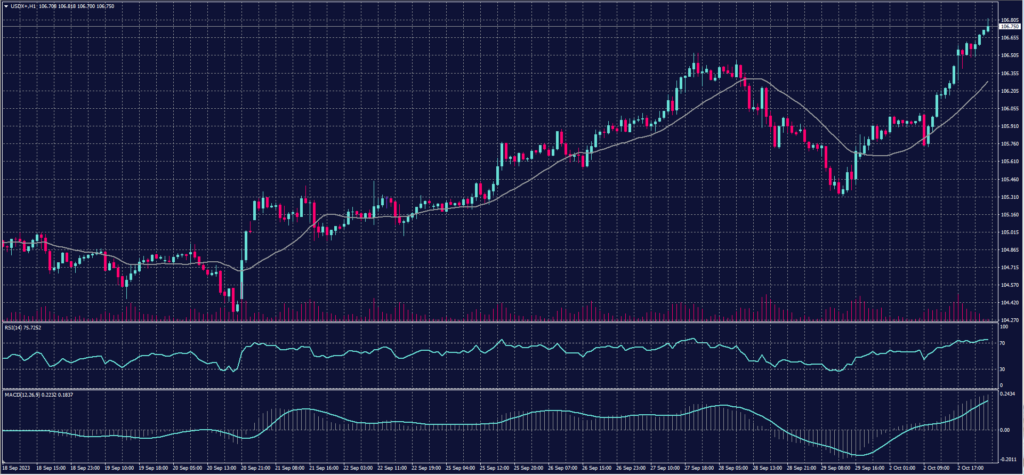Viewport: 1024px width, 475px height.
Task: Select divider between price chart and RSI pane
Action: 500,323
